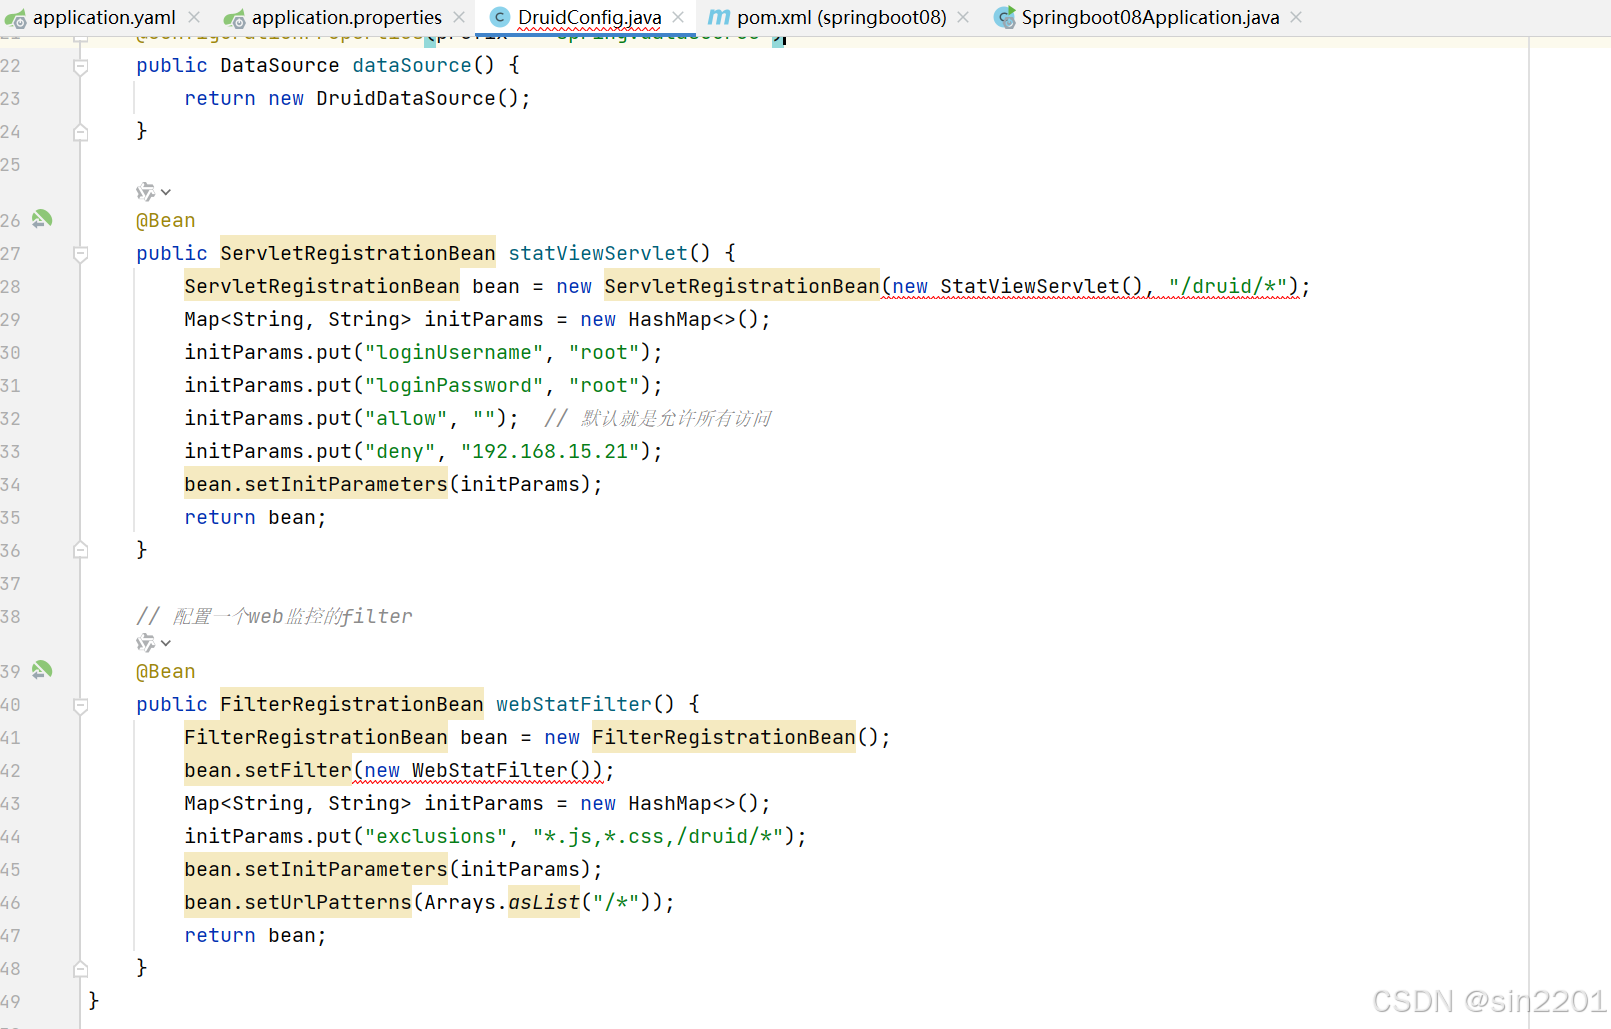
Task: Open the inlay hints icon above statViewServlet @Bean
Action: (146, 191)
